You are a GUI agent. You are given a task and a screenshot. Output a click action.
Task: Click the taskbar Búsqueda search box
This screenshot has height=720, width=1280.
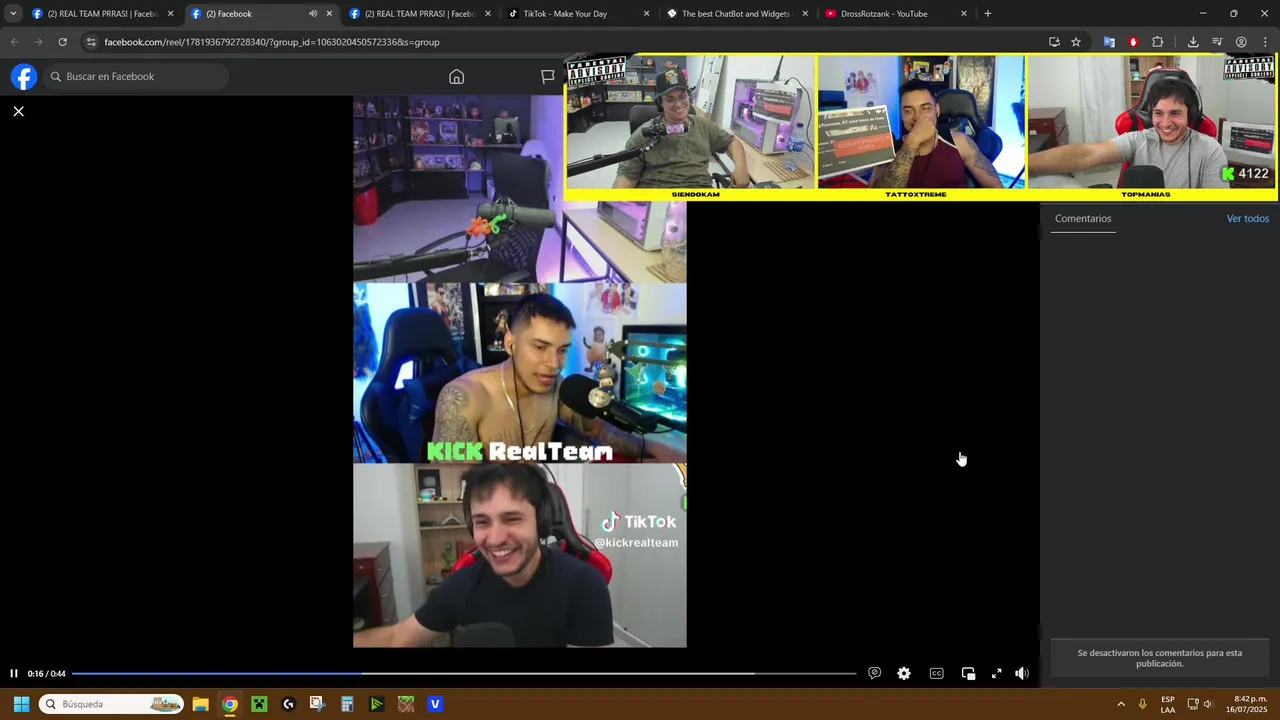click(111, 704)
